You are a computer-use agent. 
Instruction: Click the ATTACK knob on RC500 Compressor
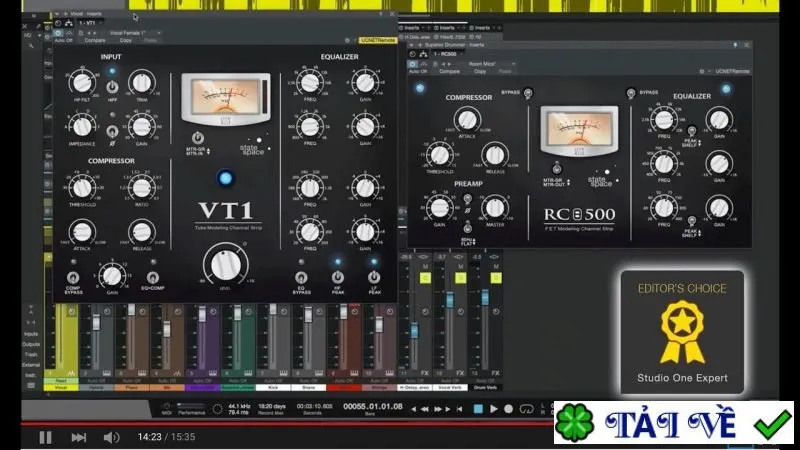467,120
